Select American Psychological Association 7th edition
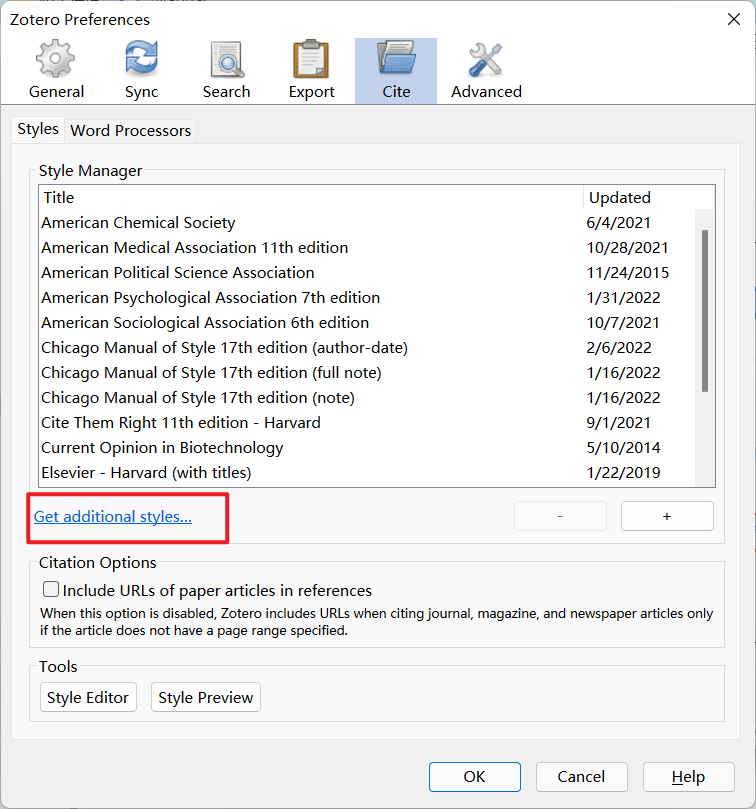This screenshot has width=756, height=809. 367,298
